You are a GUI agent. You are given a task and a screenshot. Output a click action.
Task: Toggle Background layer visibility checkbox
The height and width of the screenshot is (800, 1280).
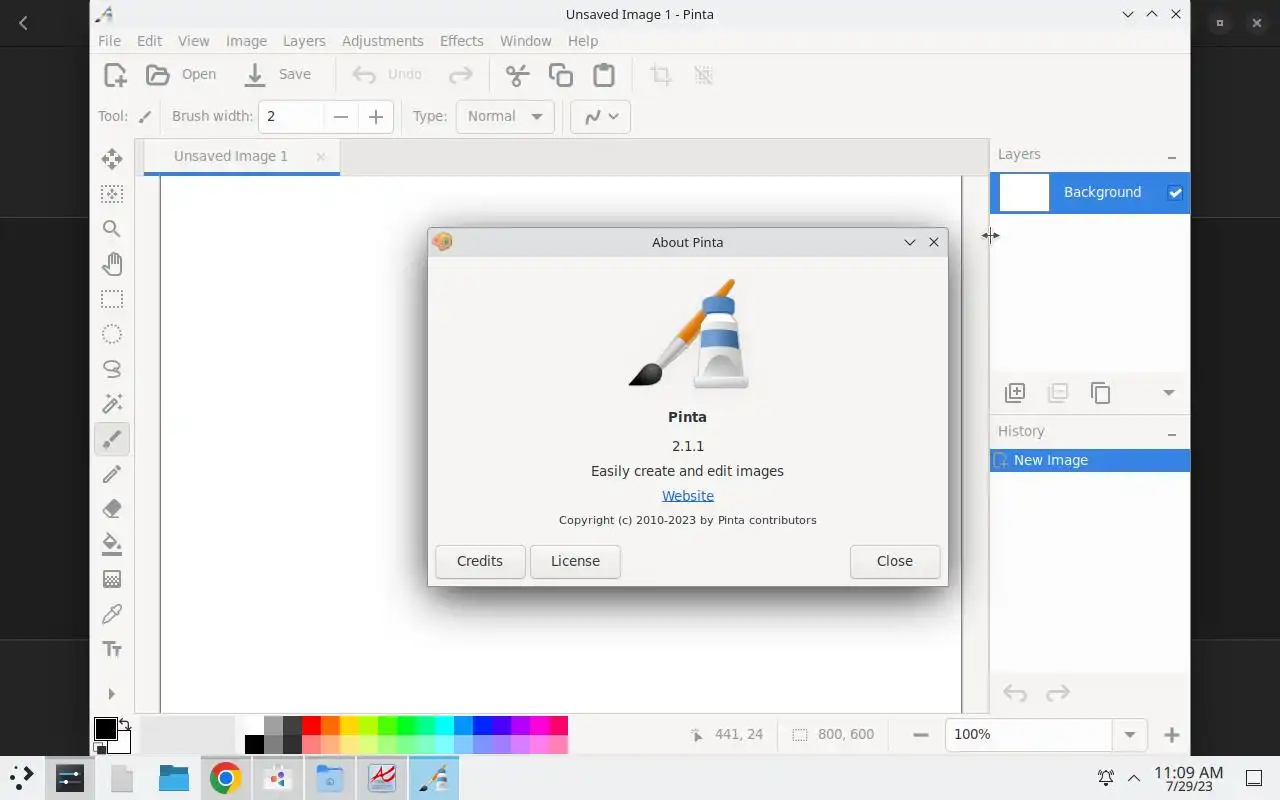(x=1175, y=193)
